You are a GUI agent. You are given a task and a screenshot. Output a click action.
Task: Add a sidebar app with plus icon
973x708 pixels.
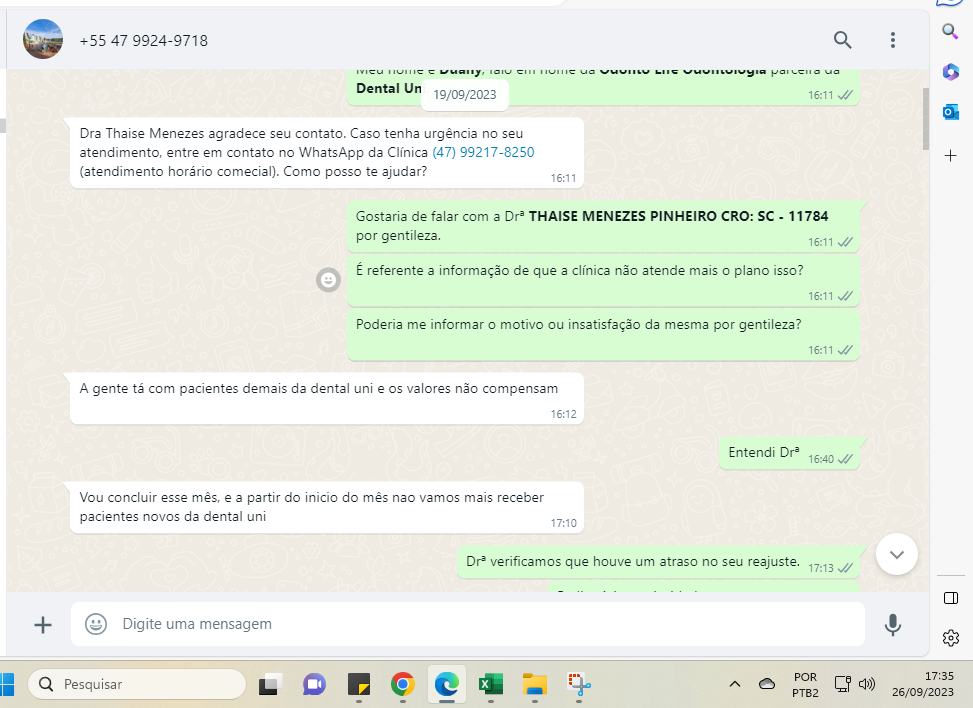pos(950,155)
